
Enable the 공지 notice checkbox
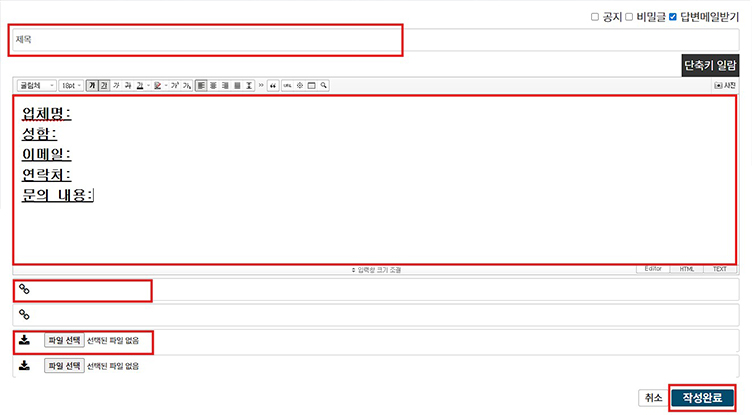(595, 17)
